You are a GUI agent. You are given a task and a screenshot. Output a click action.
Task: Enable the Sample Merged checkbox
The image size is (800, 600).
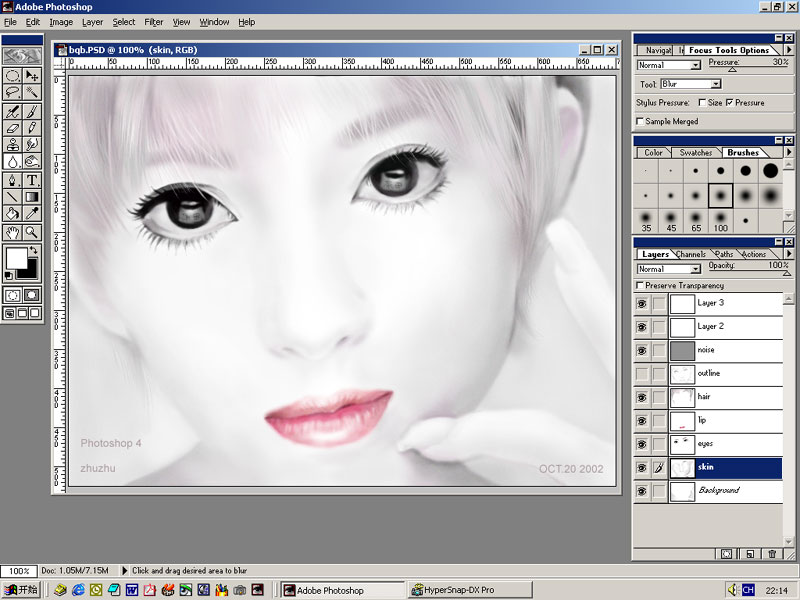click(640, 121)
